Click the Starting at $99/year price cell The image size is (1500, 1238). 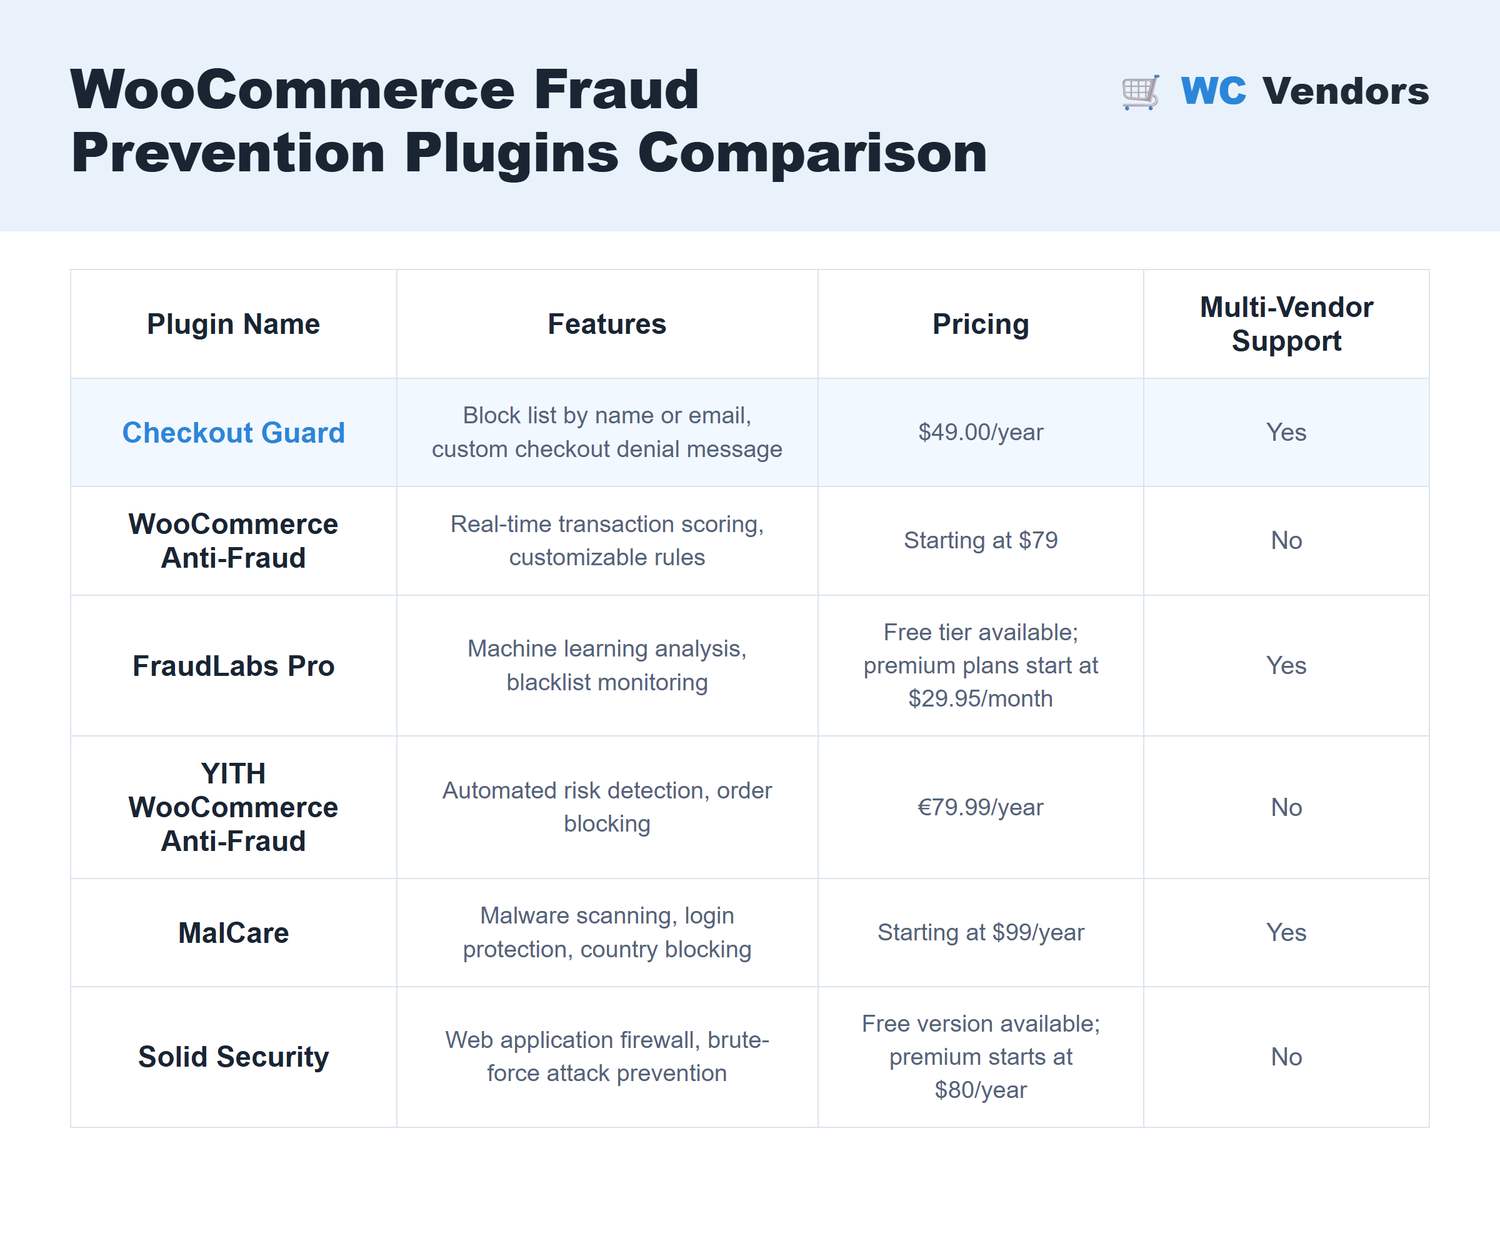pos(981,933)
